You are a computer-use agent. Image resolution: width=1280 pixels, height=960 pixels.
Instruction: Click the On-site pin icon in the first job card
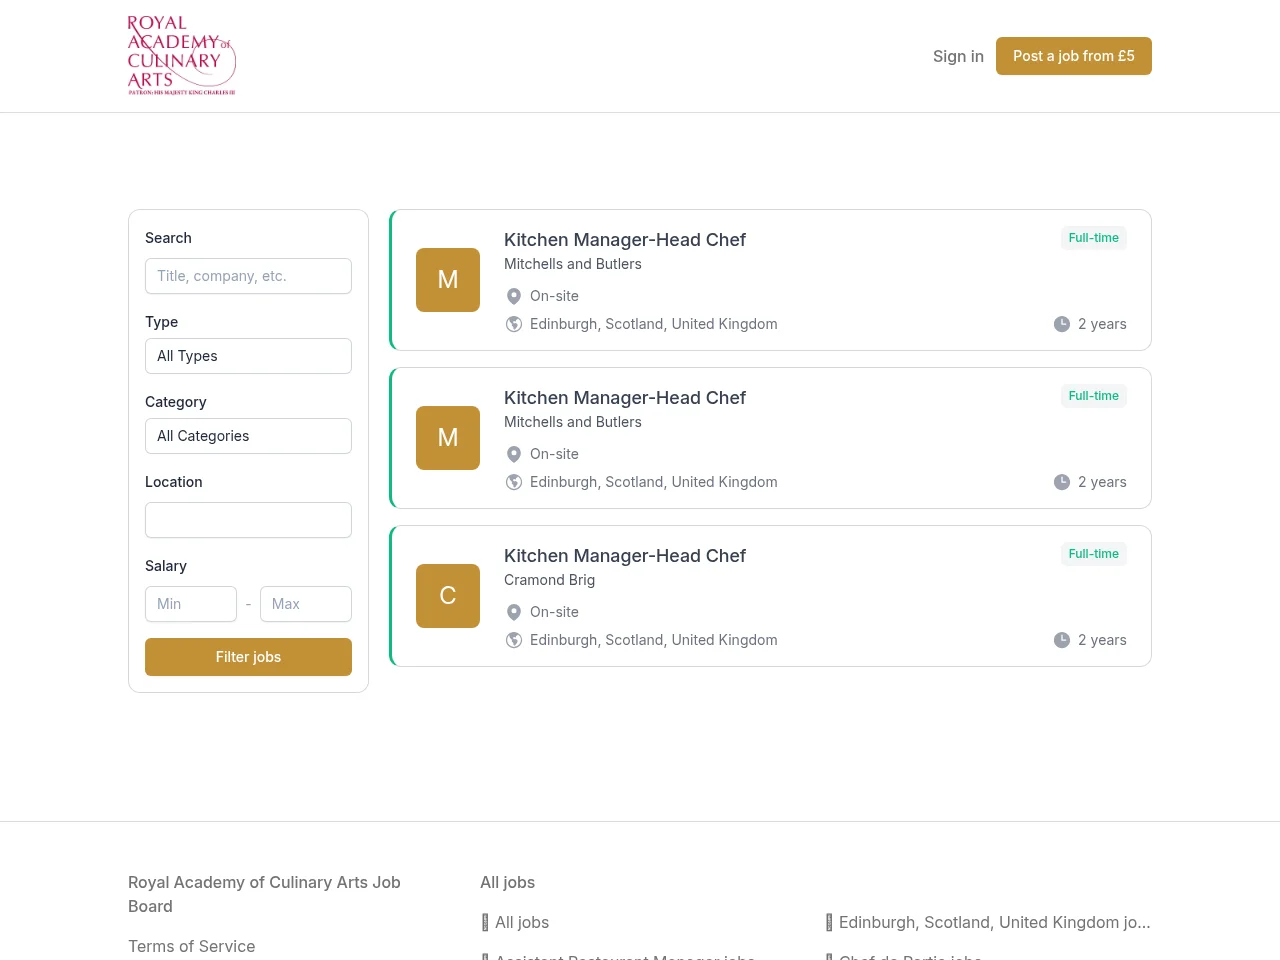point(514,296)
